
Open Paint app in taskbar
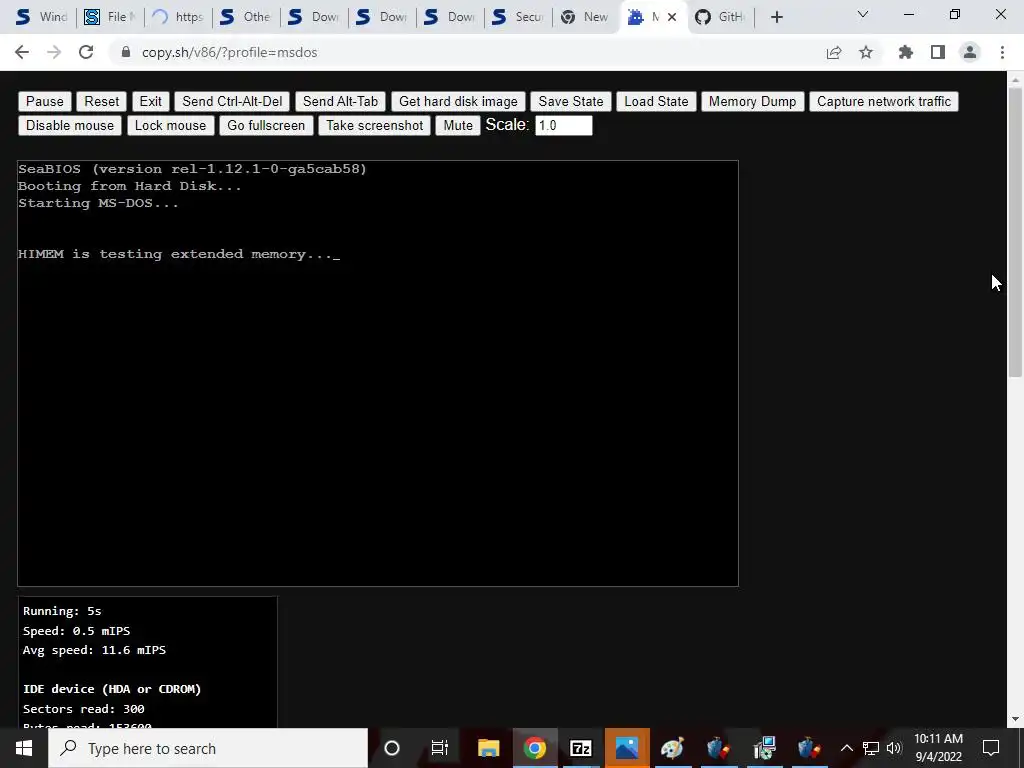672,748
